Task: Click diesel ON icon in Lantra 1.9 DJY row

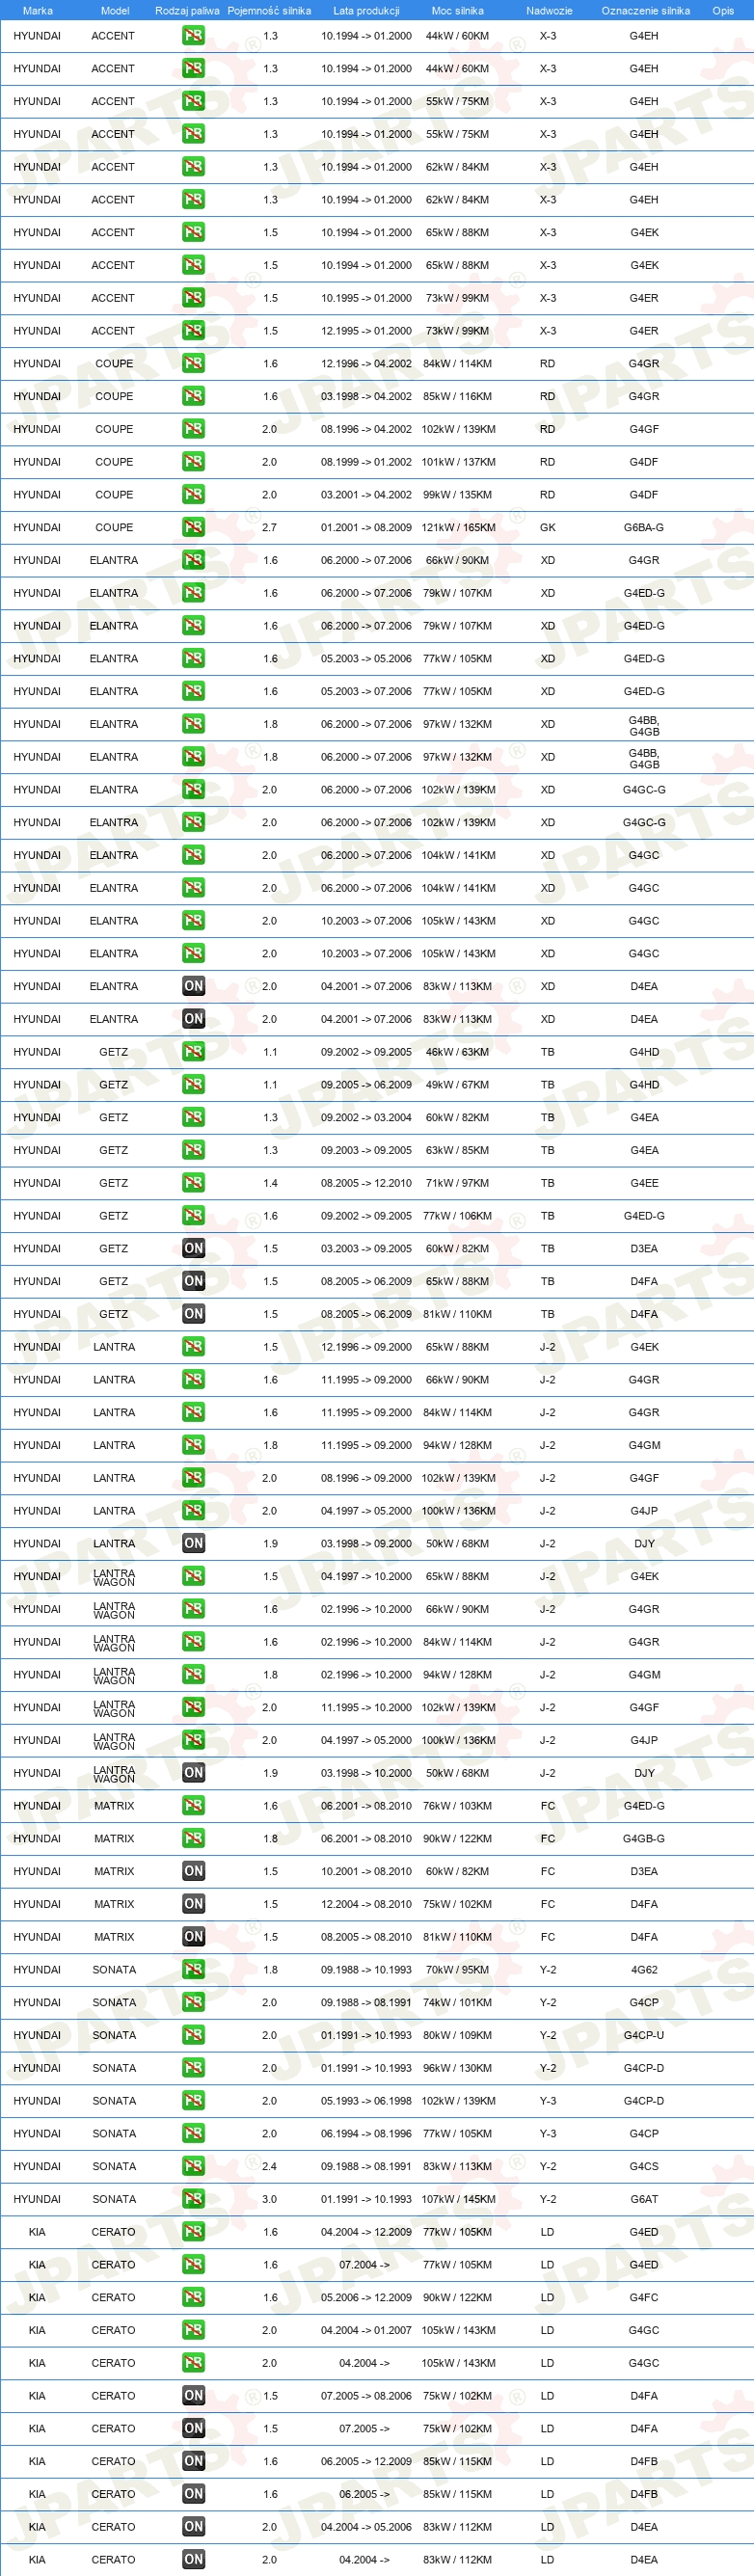Action: coord(193,1543)
